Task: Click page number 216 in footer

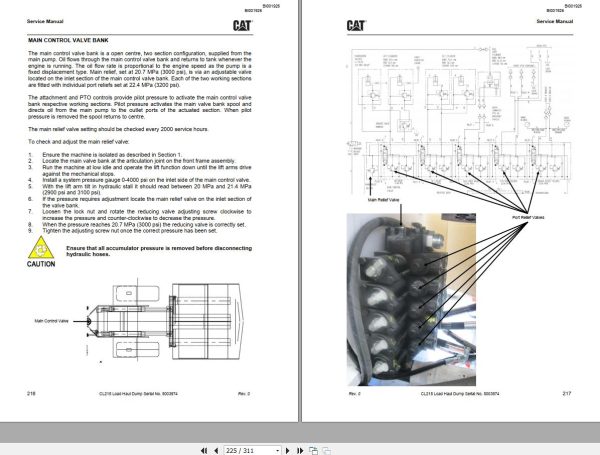Action: click(x=31, y=393)
